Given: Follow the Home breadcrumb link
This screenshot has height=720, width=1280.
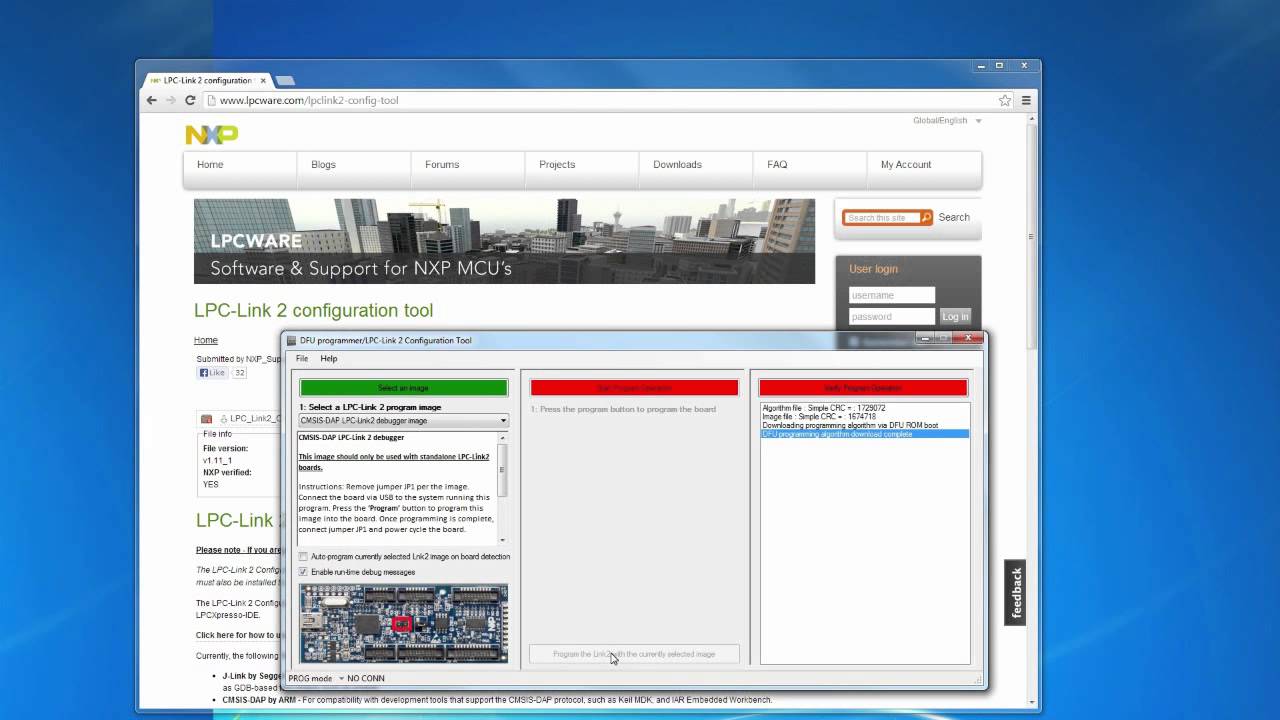Looking at the screenshot, I should point(206,340).
